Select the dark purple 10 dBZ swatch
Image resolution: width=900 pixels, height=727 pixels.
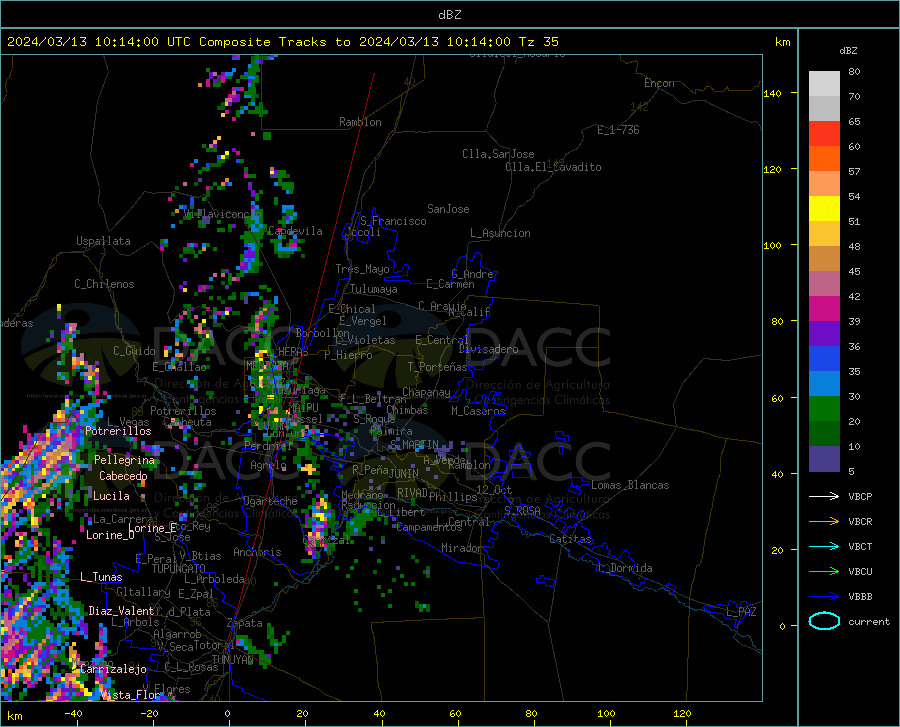pyautogui.click(x=824, y=458)
